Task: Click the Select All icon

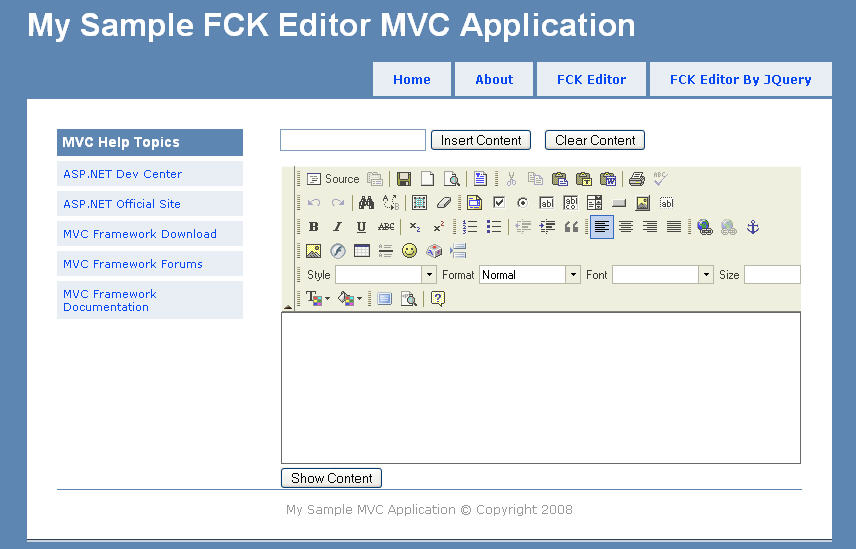Action: 419,203
